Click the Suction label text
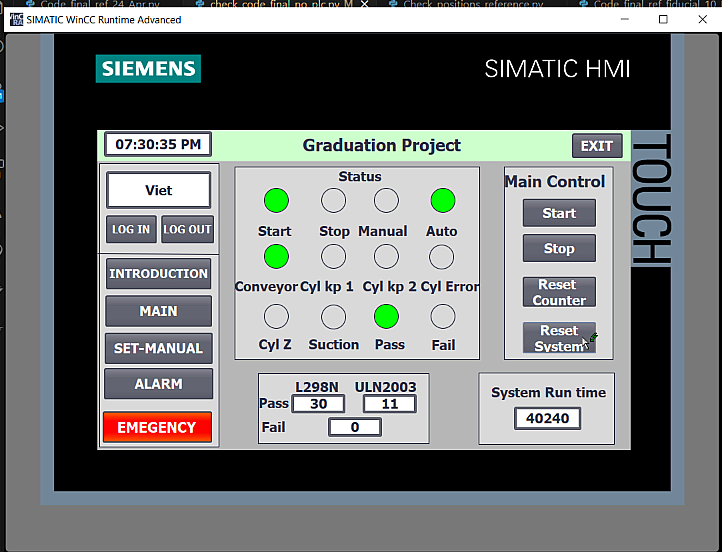Image resolution: width=722 pixels, height=552 pixels. point(334,345)
